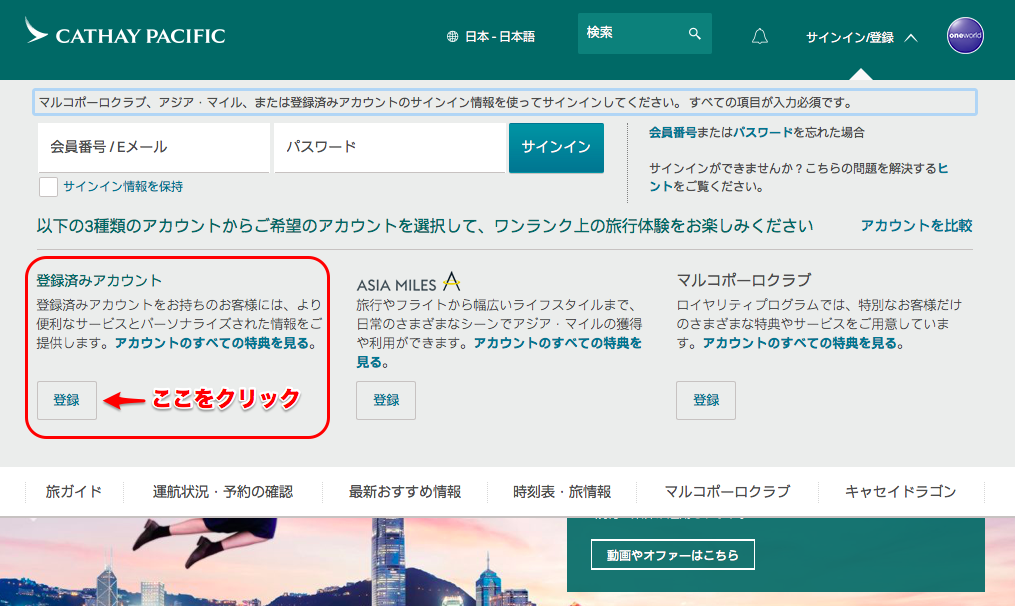Open 旅ガイド menu

(74, 492)
